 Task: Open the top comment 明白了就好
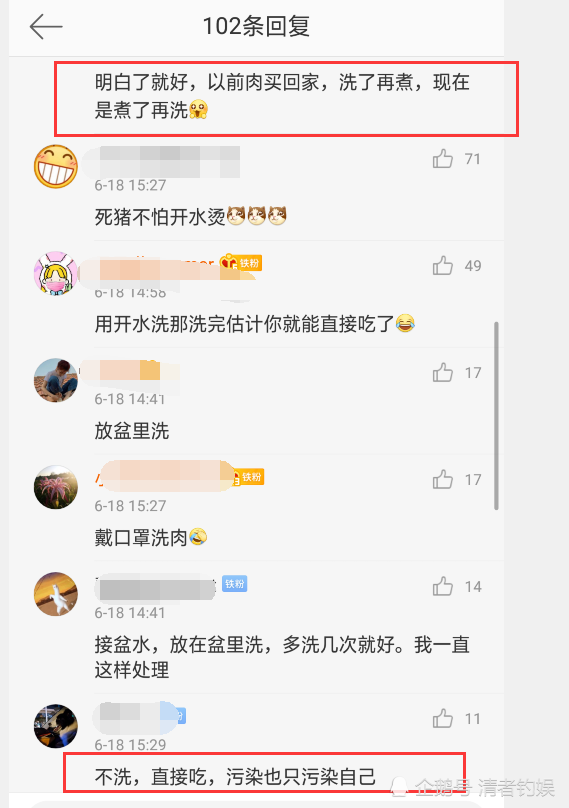point(282,96)
